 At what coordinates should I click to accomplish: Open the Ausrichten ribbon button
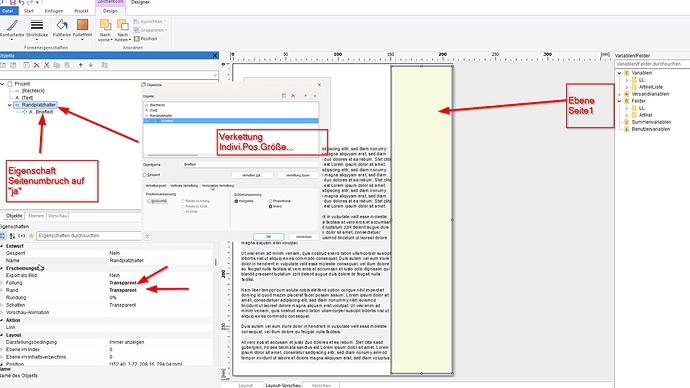click(150, 22)
